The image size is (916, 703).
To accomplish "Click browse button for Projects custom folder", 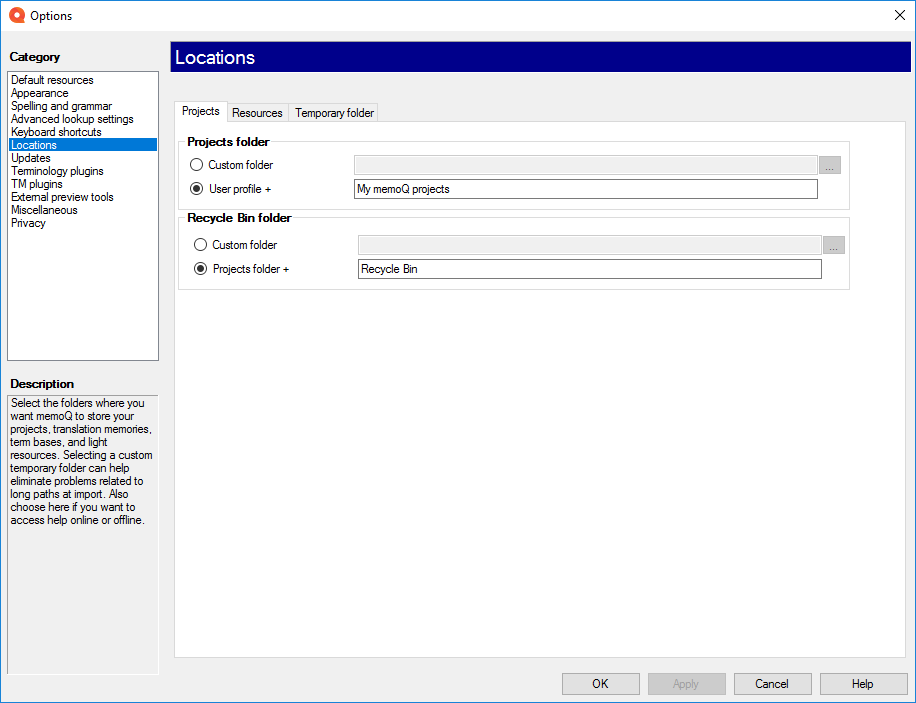I will coord(829,165).
